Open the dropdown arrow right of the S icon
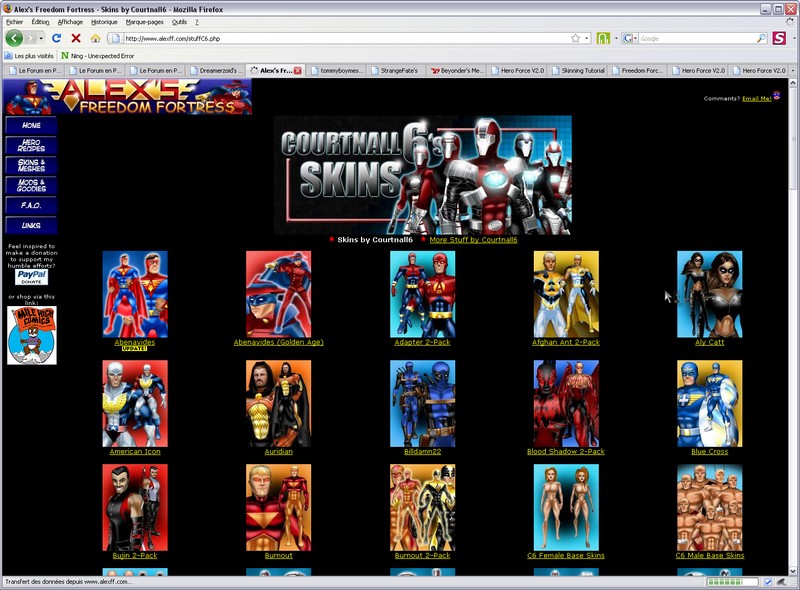Viewport: 800px width, 590px height. (x=793, y=38)
